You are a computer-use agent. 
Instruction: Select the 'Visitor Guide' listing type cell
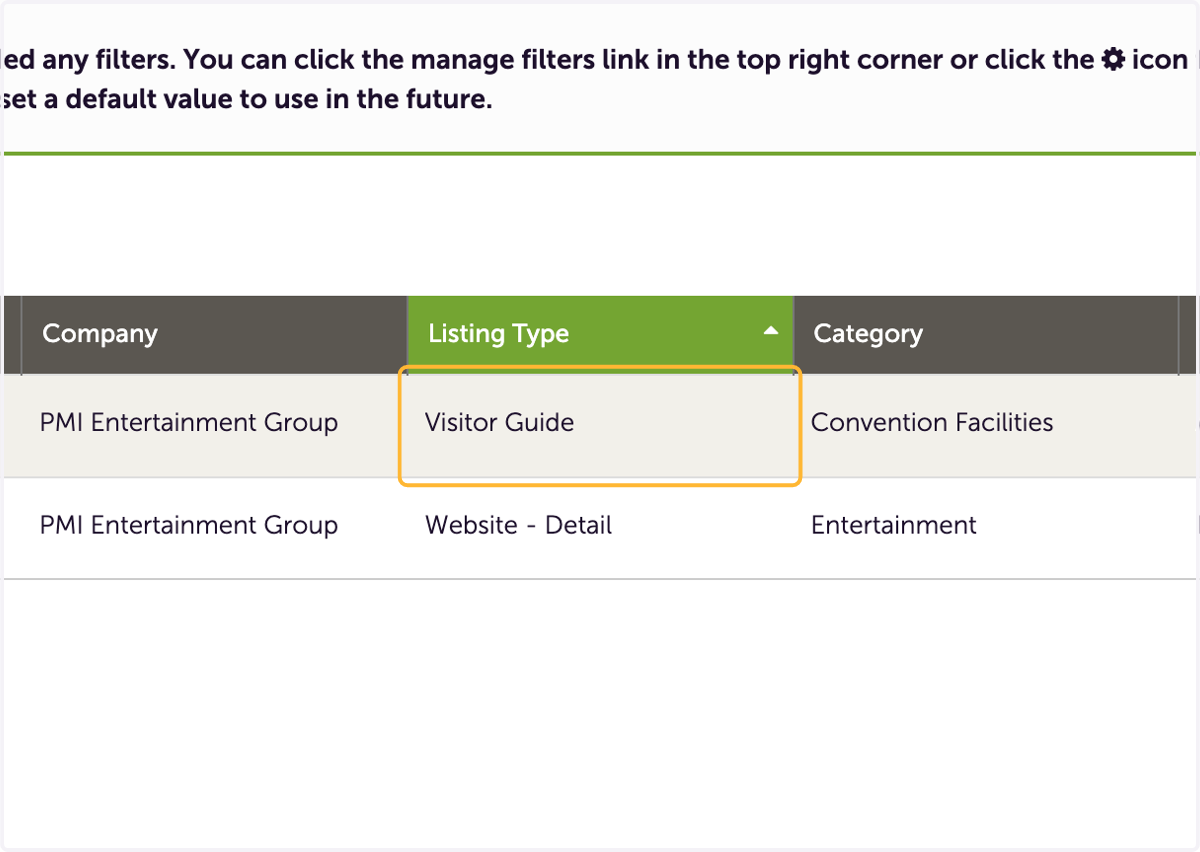click(600, 426)
